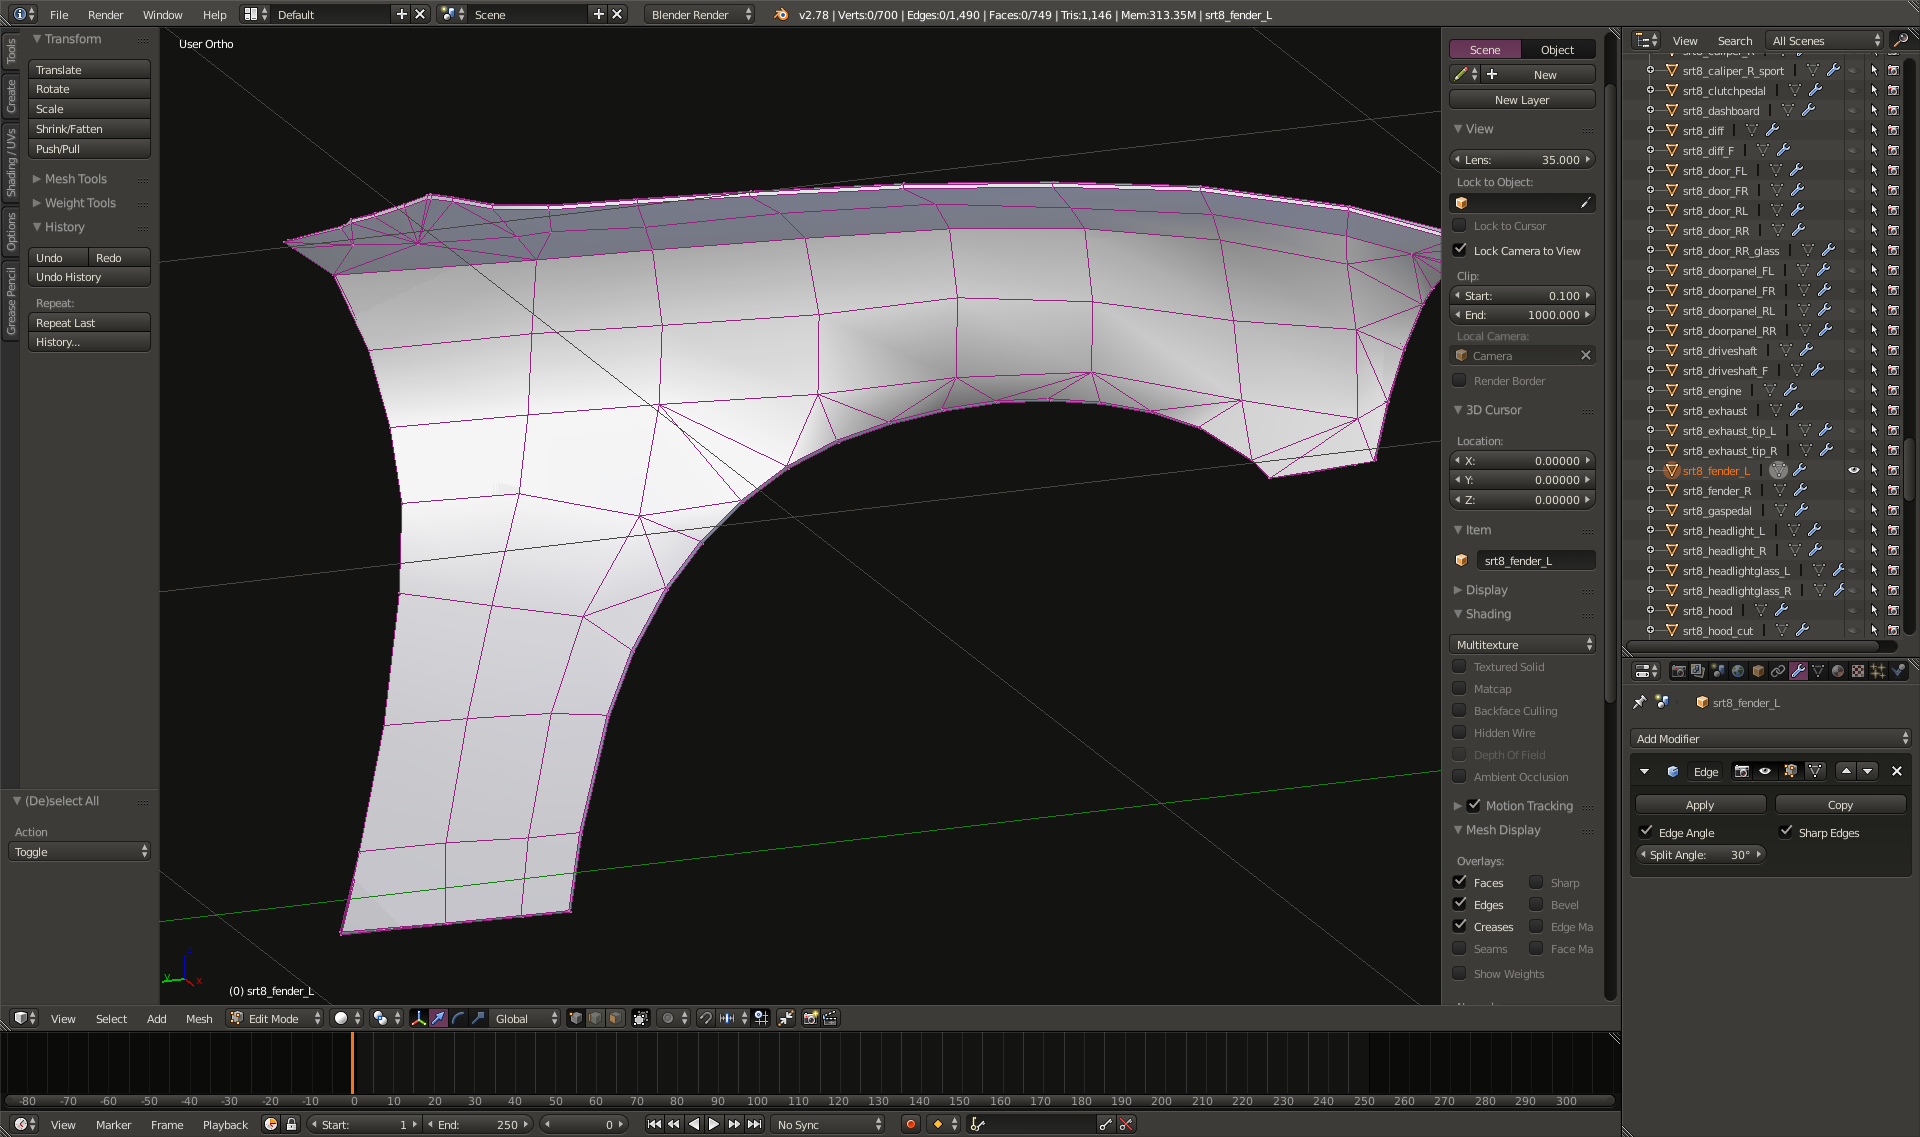The height and width of the screenshot is (1137, 1920).
Task: Open the Toggle action dropdown
Action: click(80, 851)
